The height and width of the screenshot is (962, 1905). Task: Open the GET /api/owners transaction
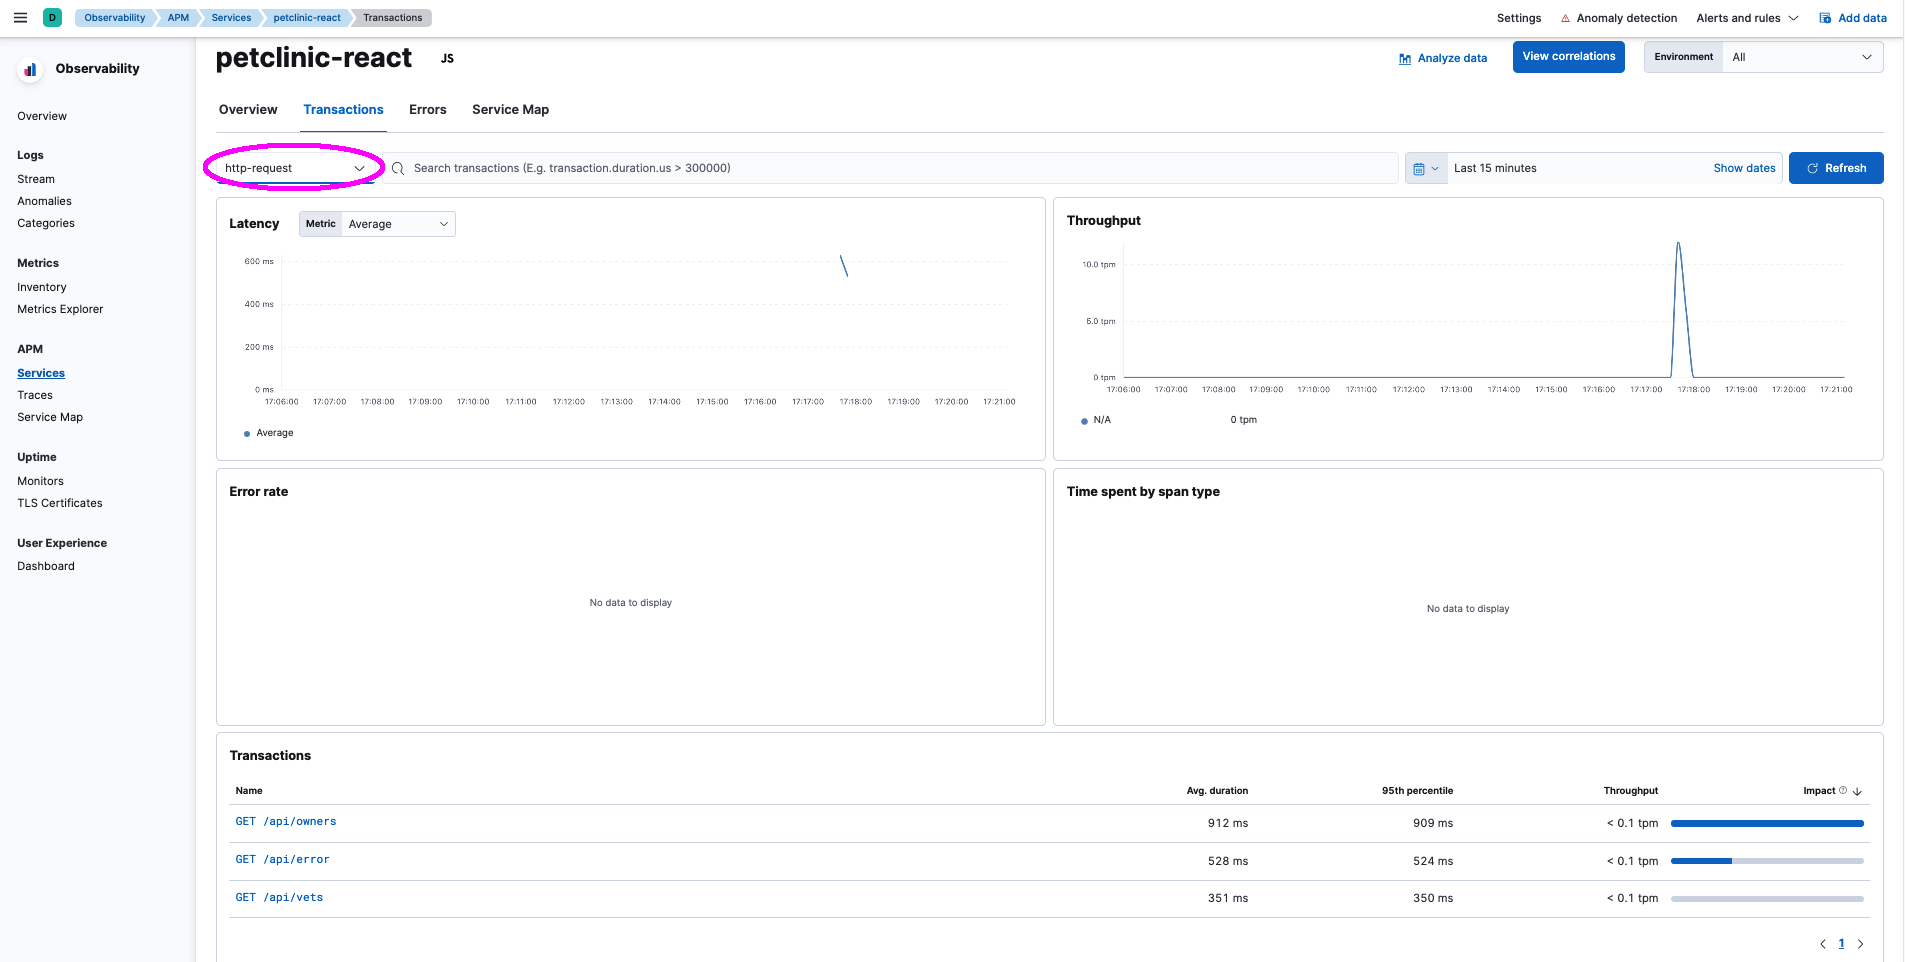(x=286, y=822)
